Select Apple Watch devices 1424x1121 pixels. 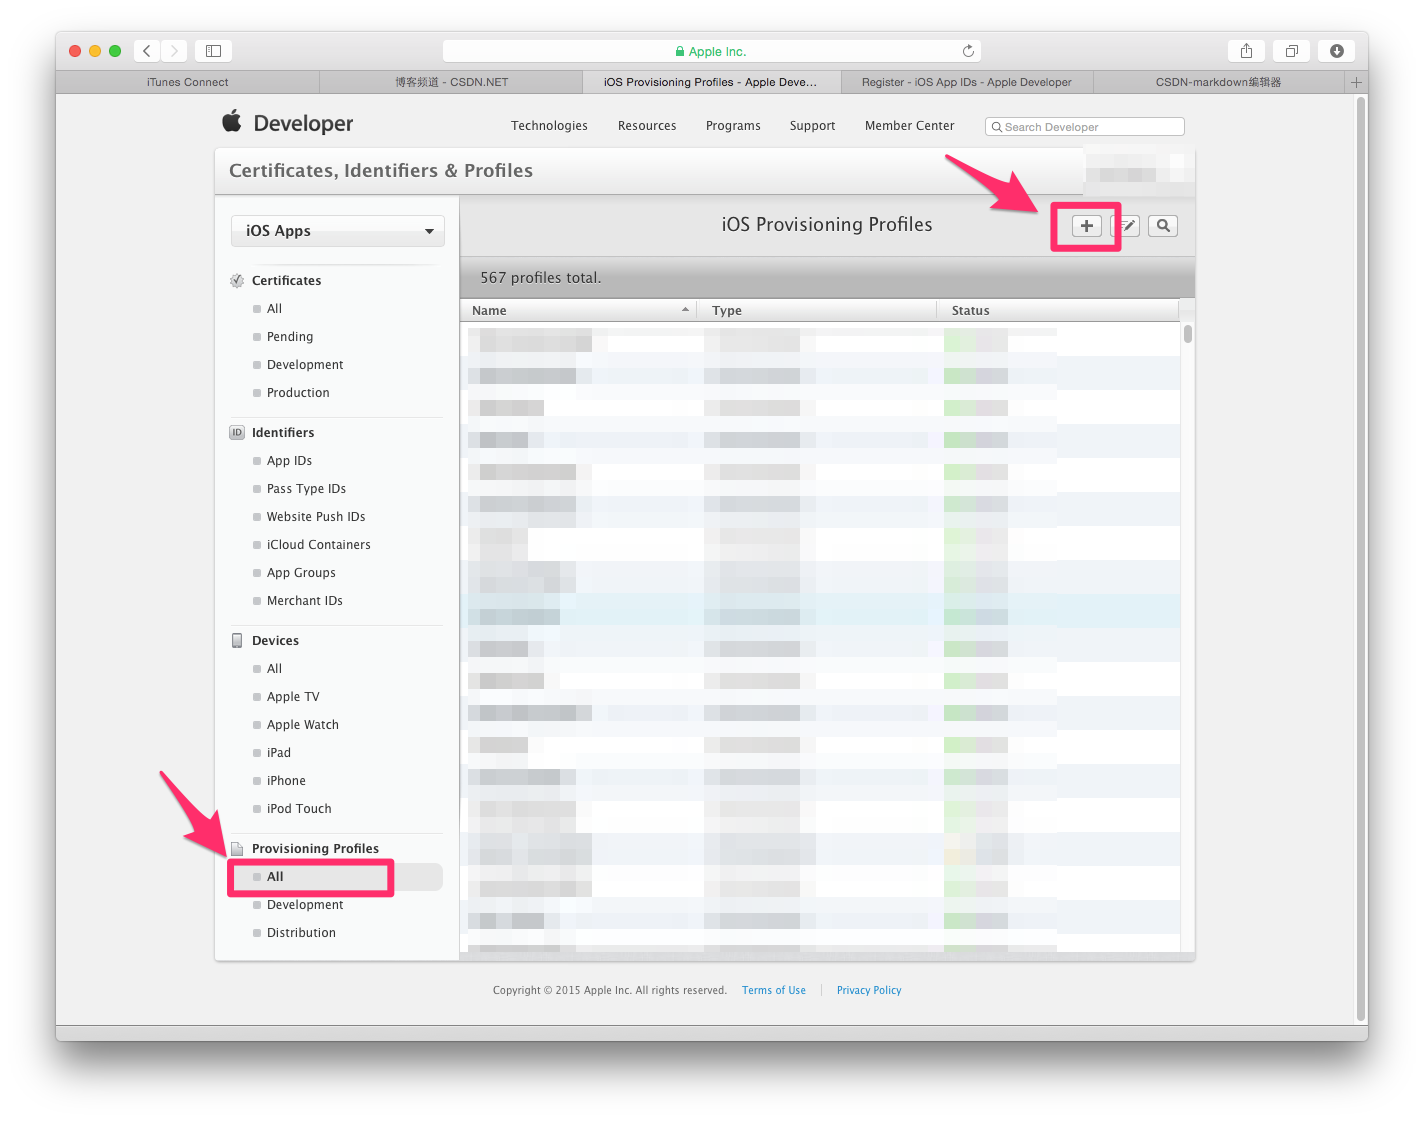pos(302,725)
